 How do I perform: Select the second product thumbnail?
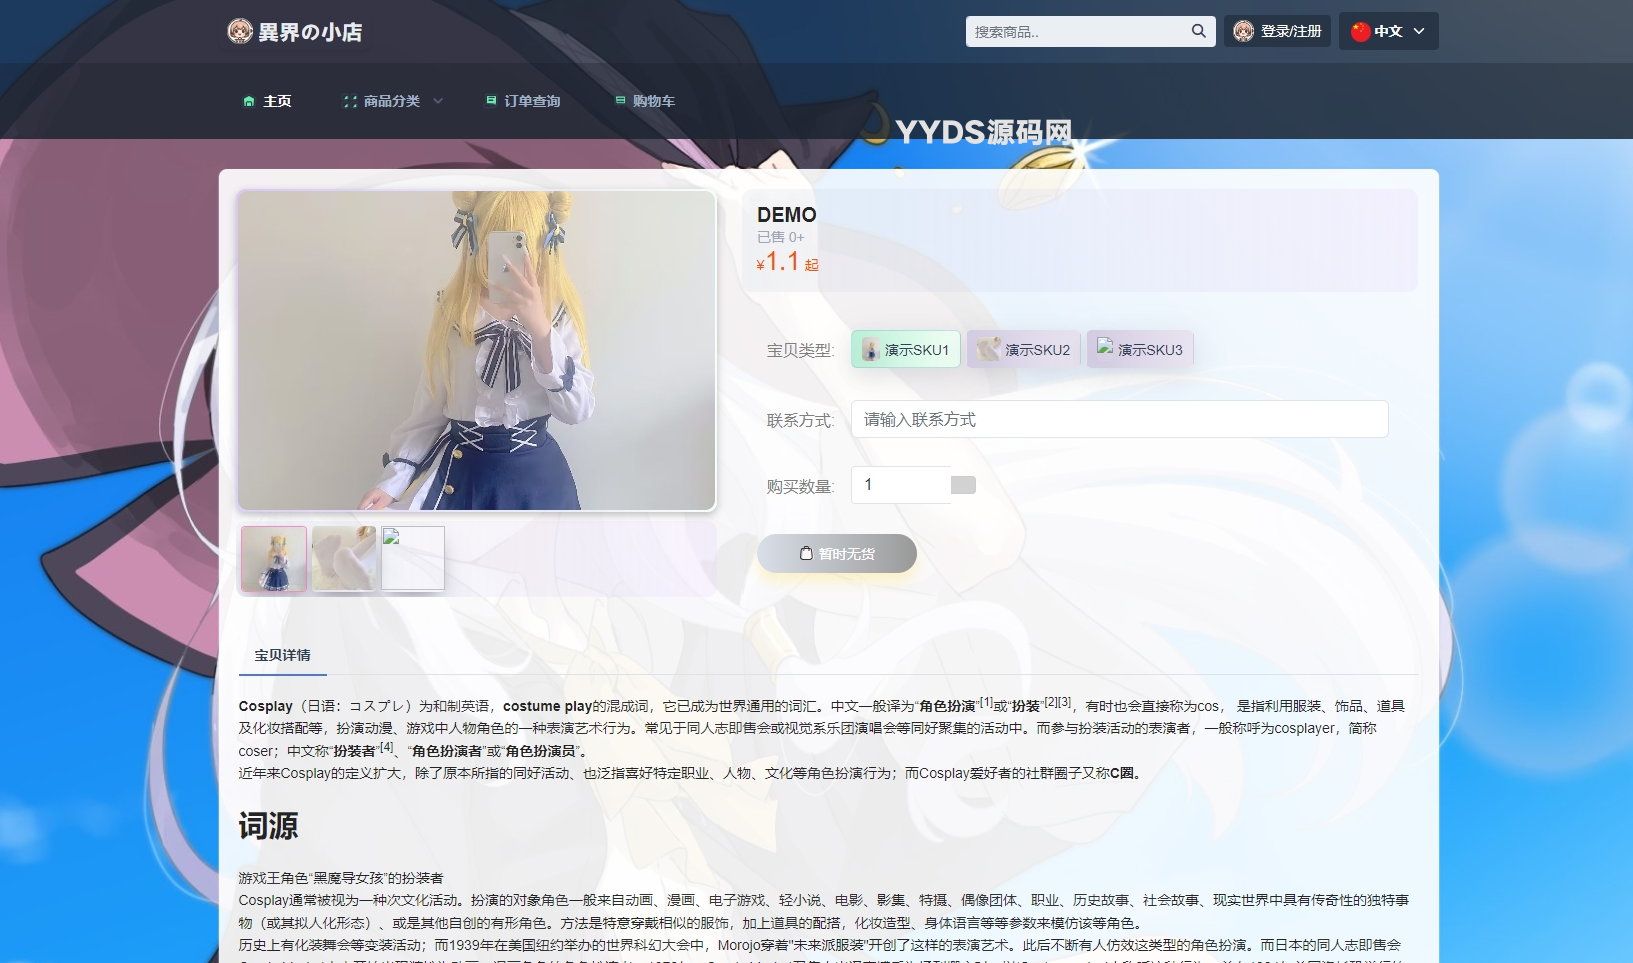click(x=344, y=559)
